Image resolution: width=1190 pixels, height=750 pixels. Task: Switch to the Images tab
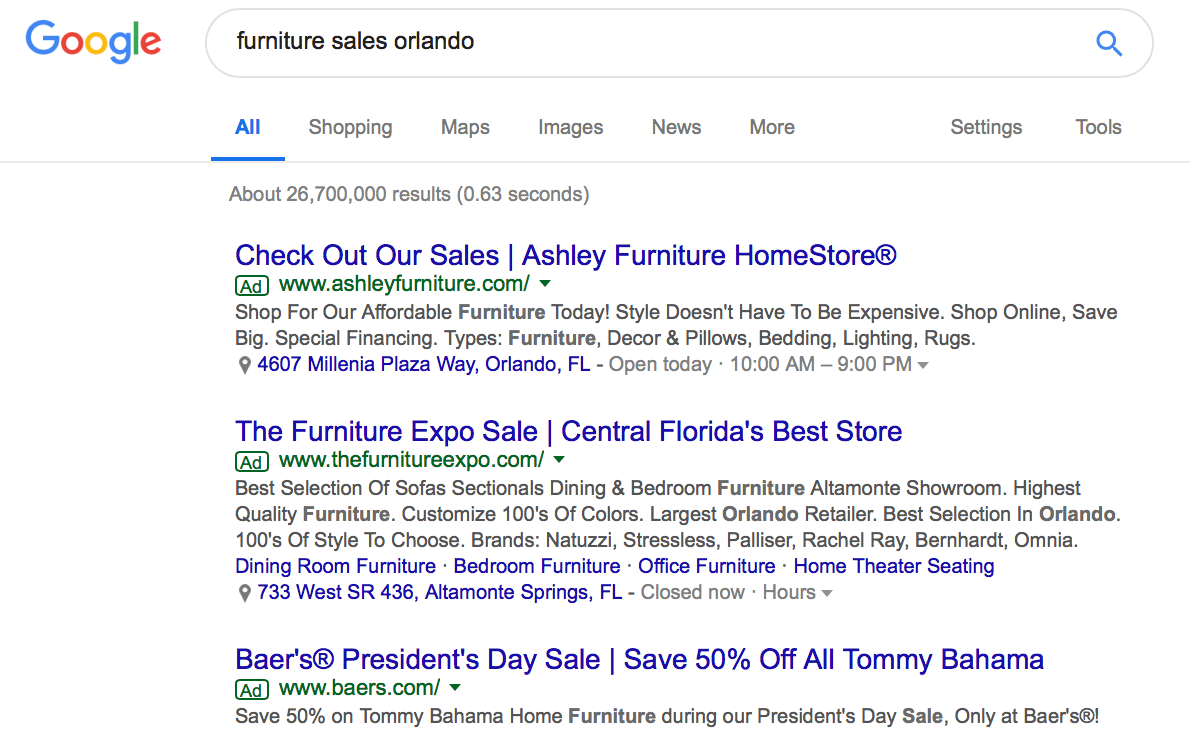pyautogui.click(x=570, y=127)
